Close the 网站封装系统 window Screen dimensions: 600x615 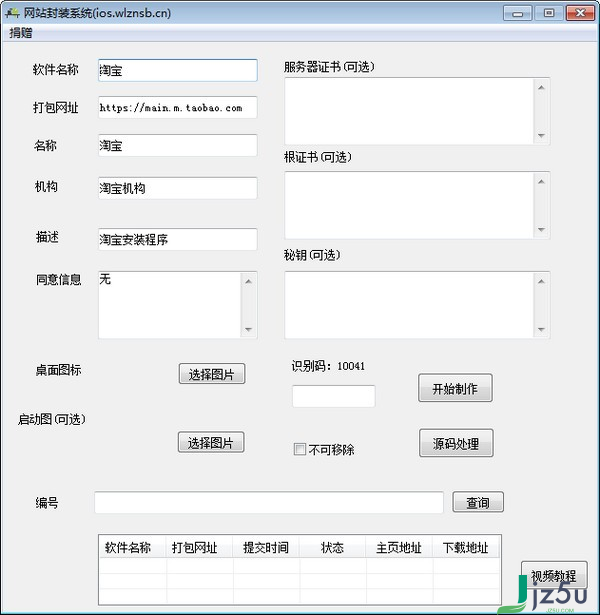(x=581, y=13)
